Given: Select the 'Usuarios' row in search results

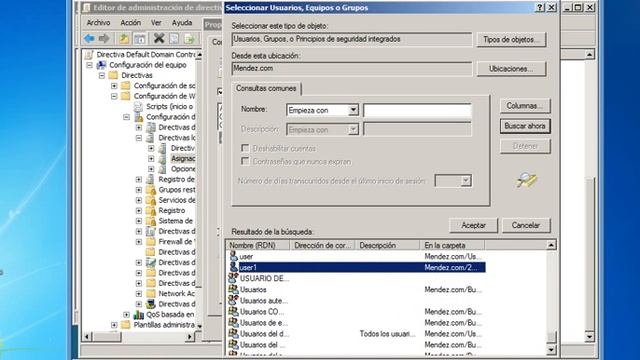Looking at the screenshot, I should pyautogui.click(x=356, y=289).
